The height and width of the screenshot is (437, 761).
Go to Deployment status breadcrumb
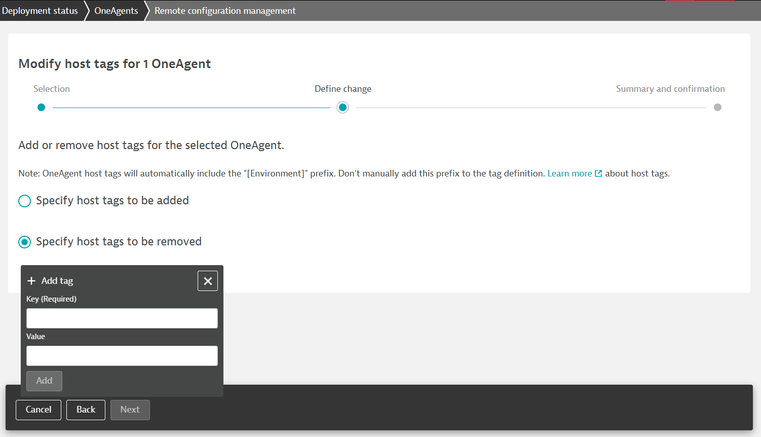41,11
